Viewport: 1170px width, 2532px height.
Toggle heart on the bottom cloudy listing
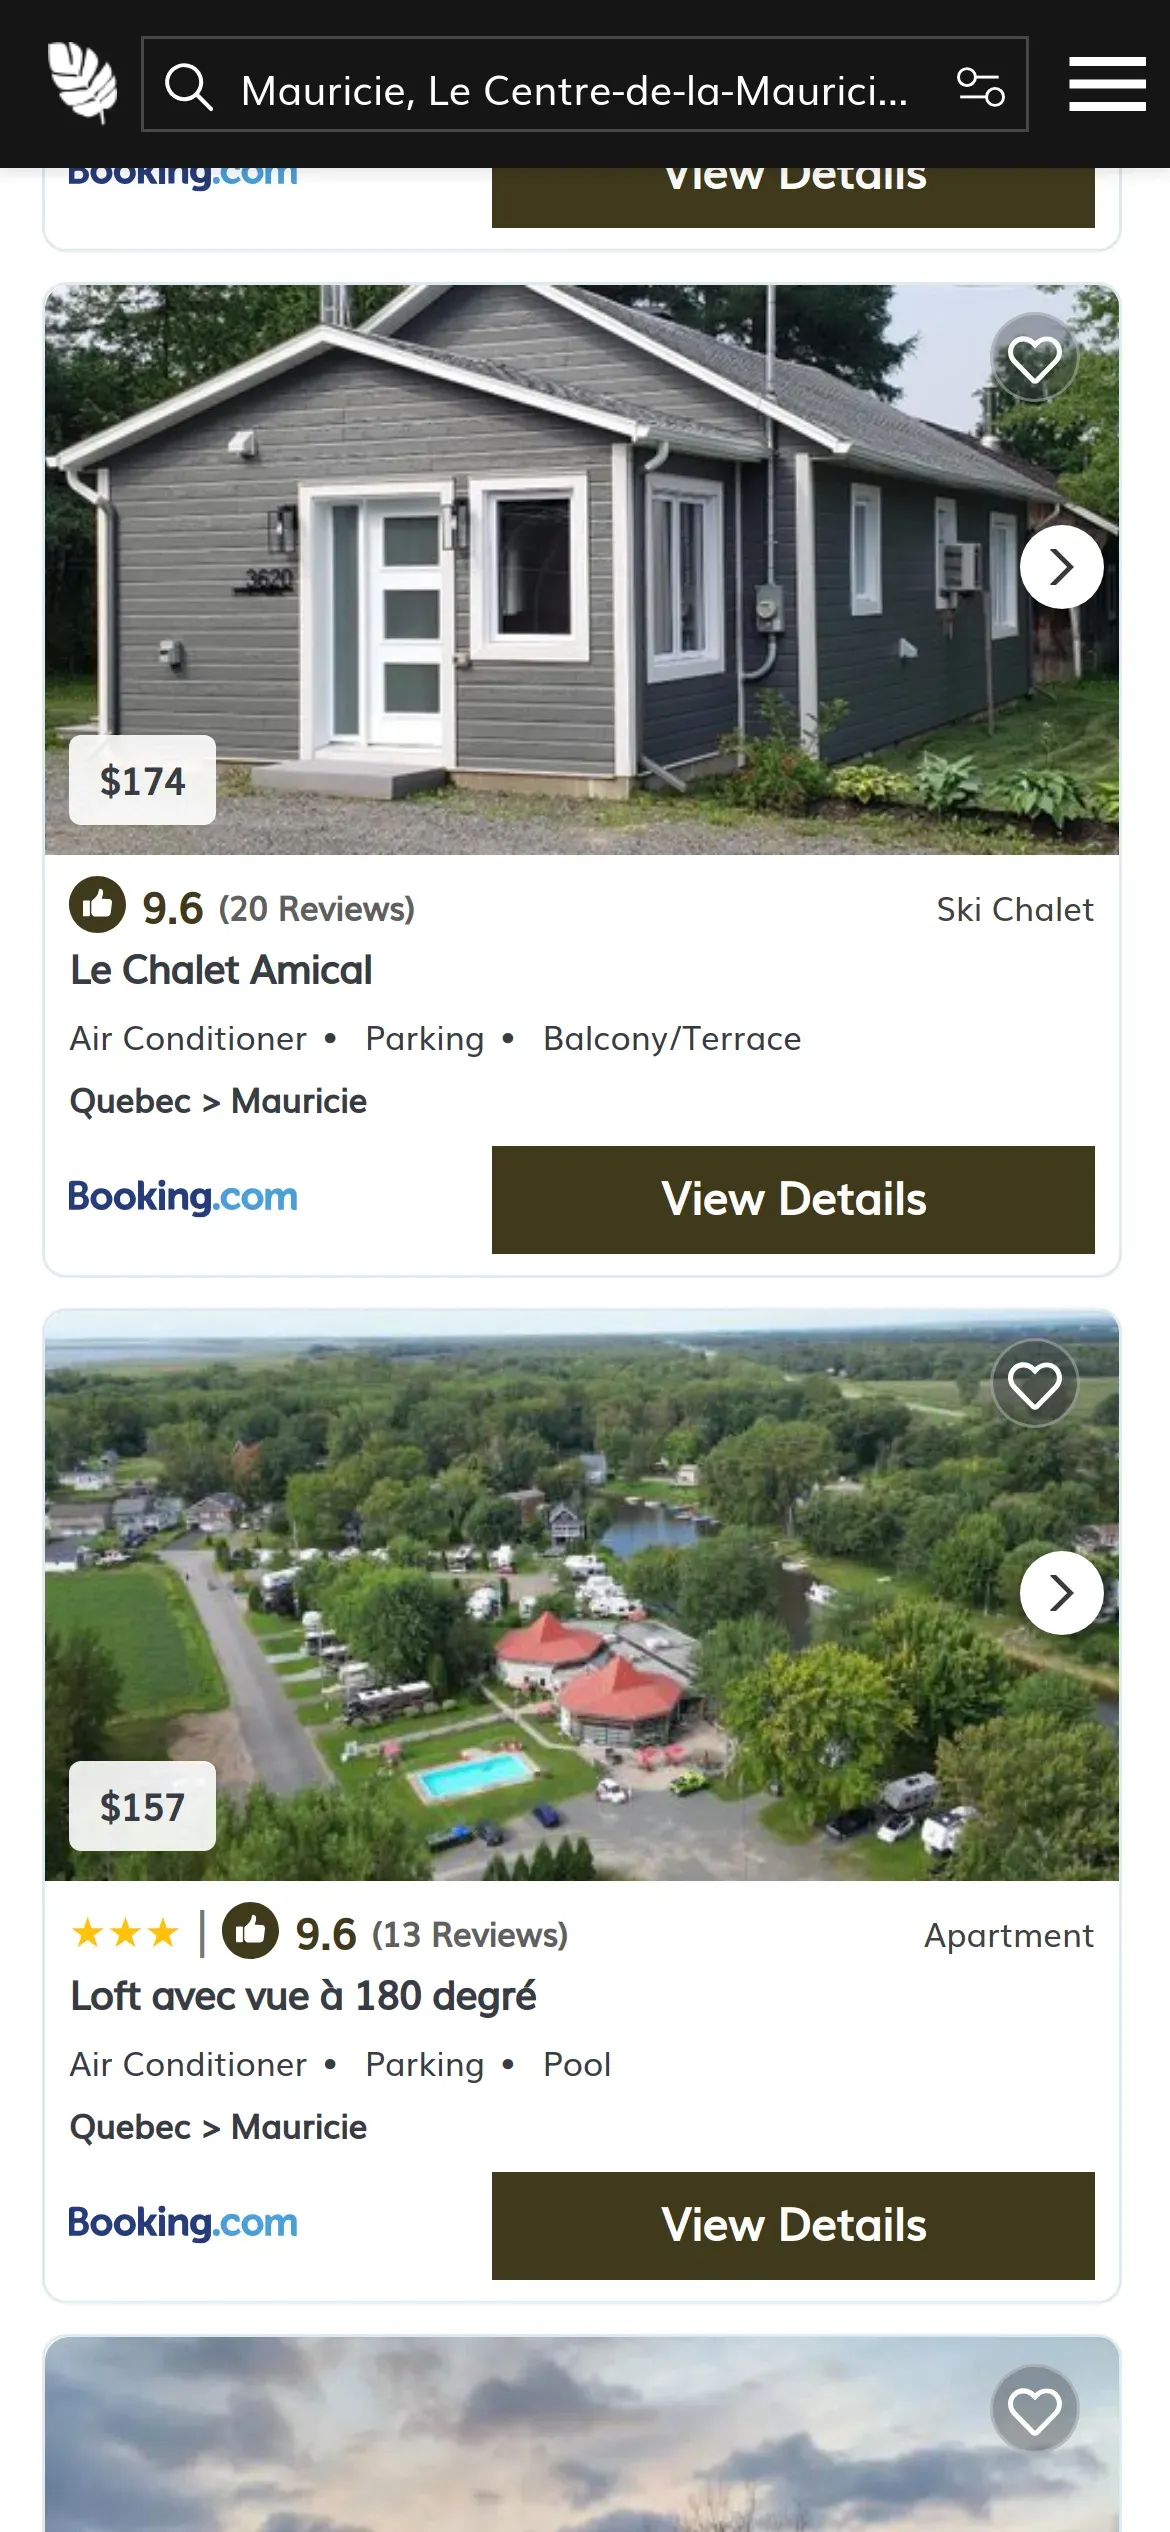coord(1034,2410)
